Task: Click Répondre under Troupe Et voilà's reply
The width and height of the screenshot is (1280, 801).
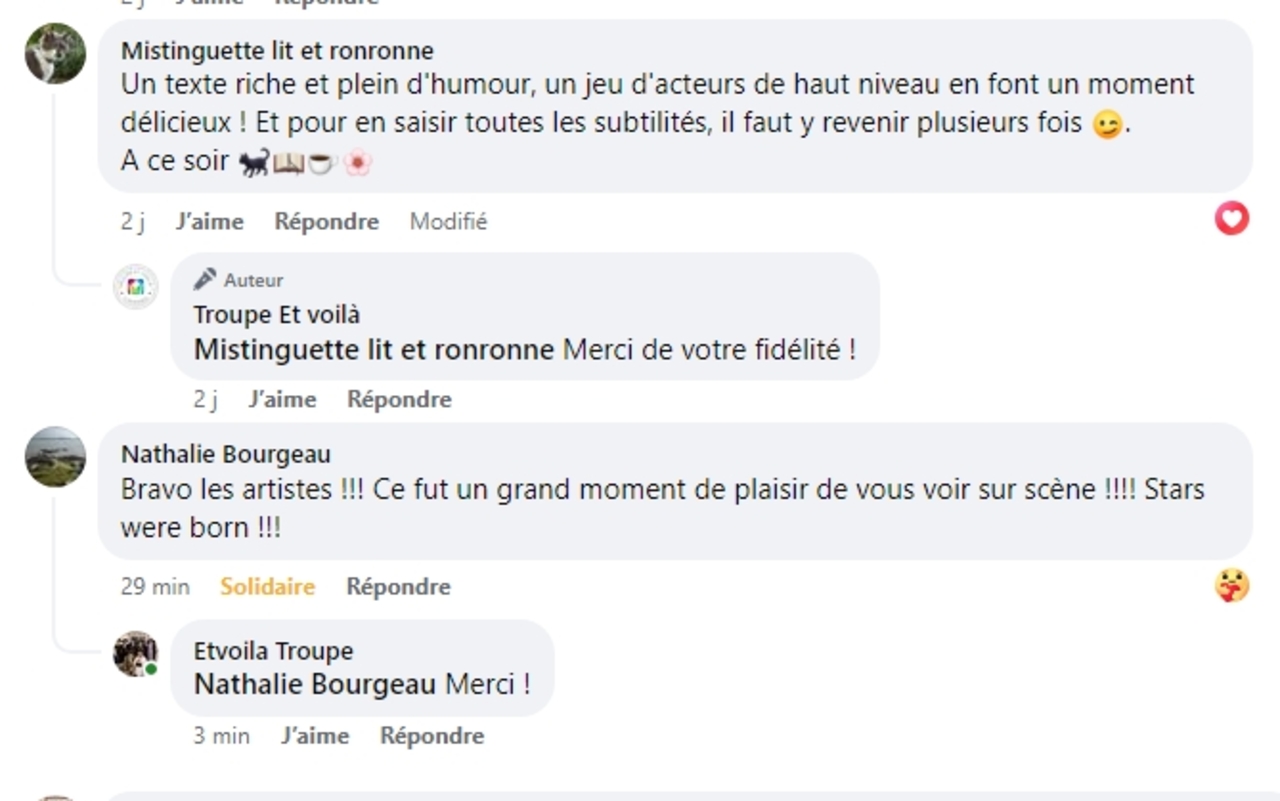Action: [399, 400]
